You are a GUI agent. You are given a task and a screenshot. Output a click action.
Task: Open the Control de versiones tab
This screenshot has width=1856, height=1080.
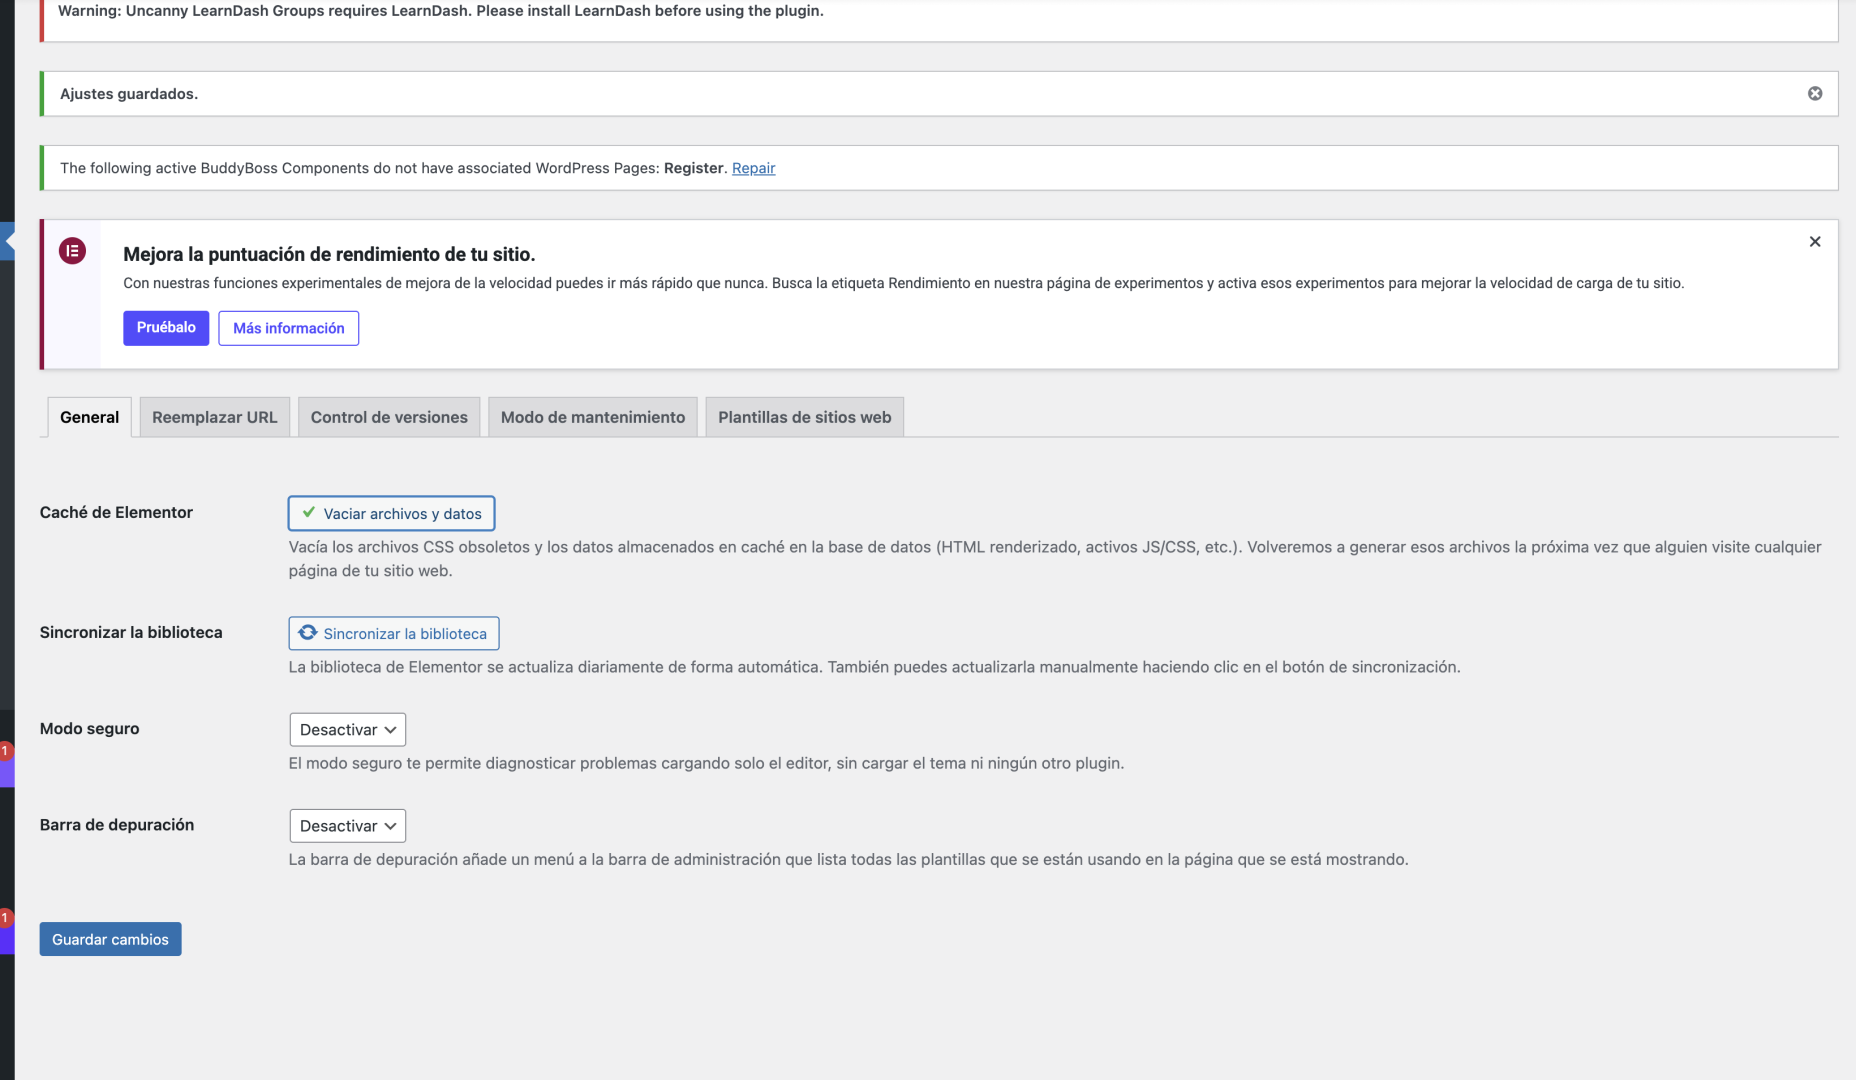[389, 418]
